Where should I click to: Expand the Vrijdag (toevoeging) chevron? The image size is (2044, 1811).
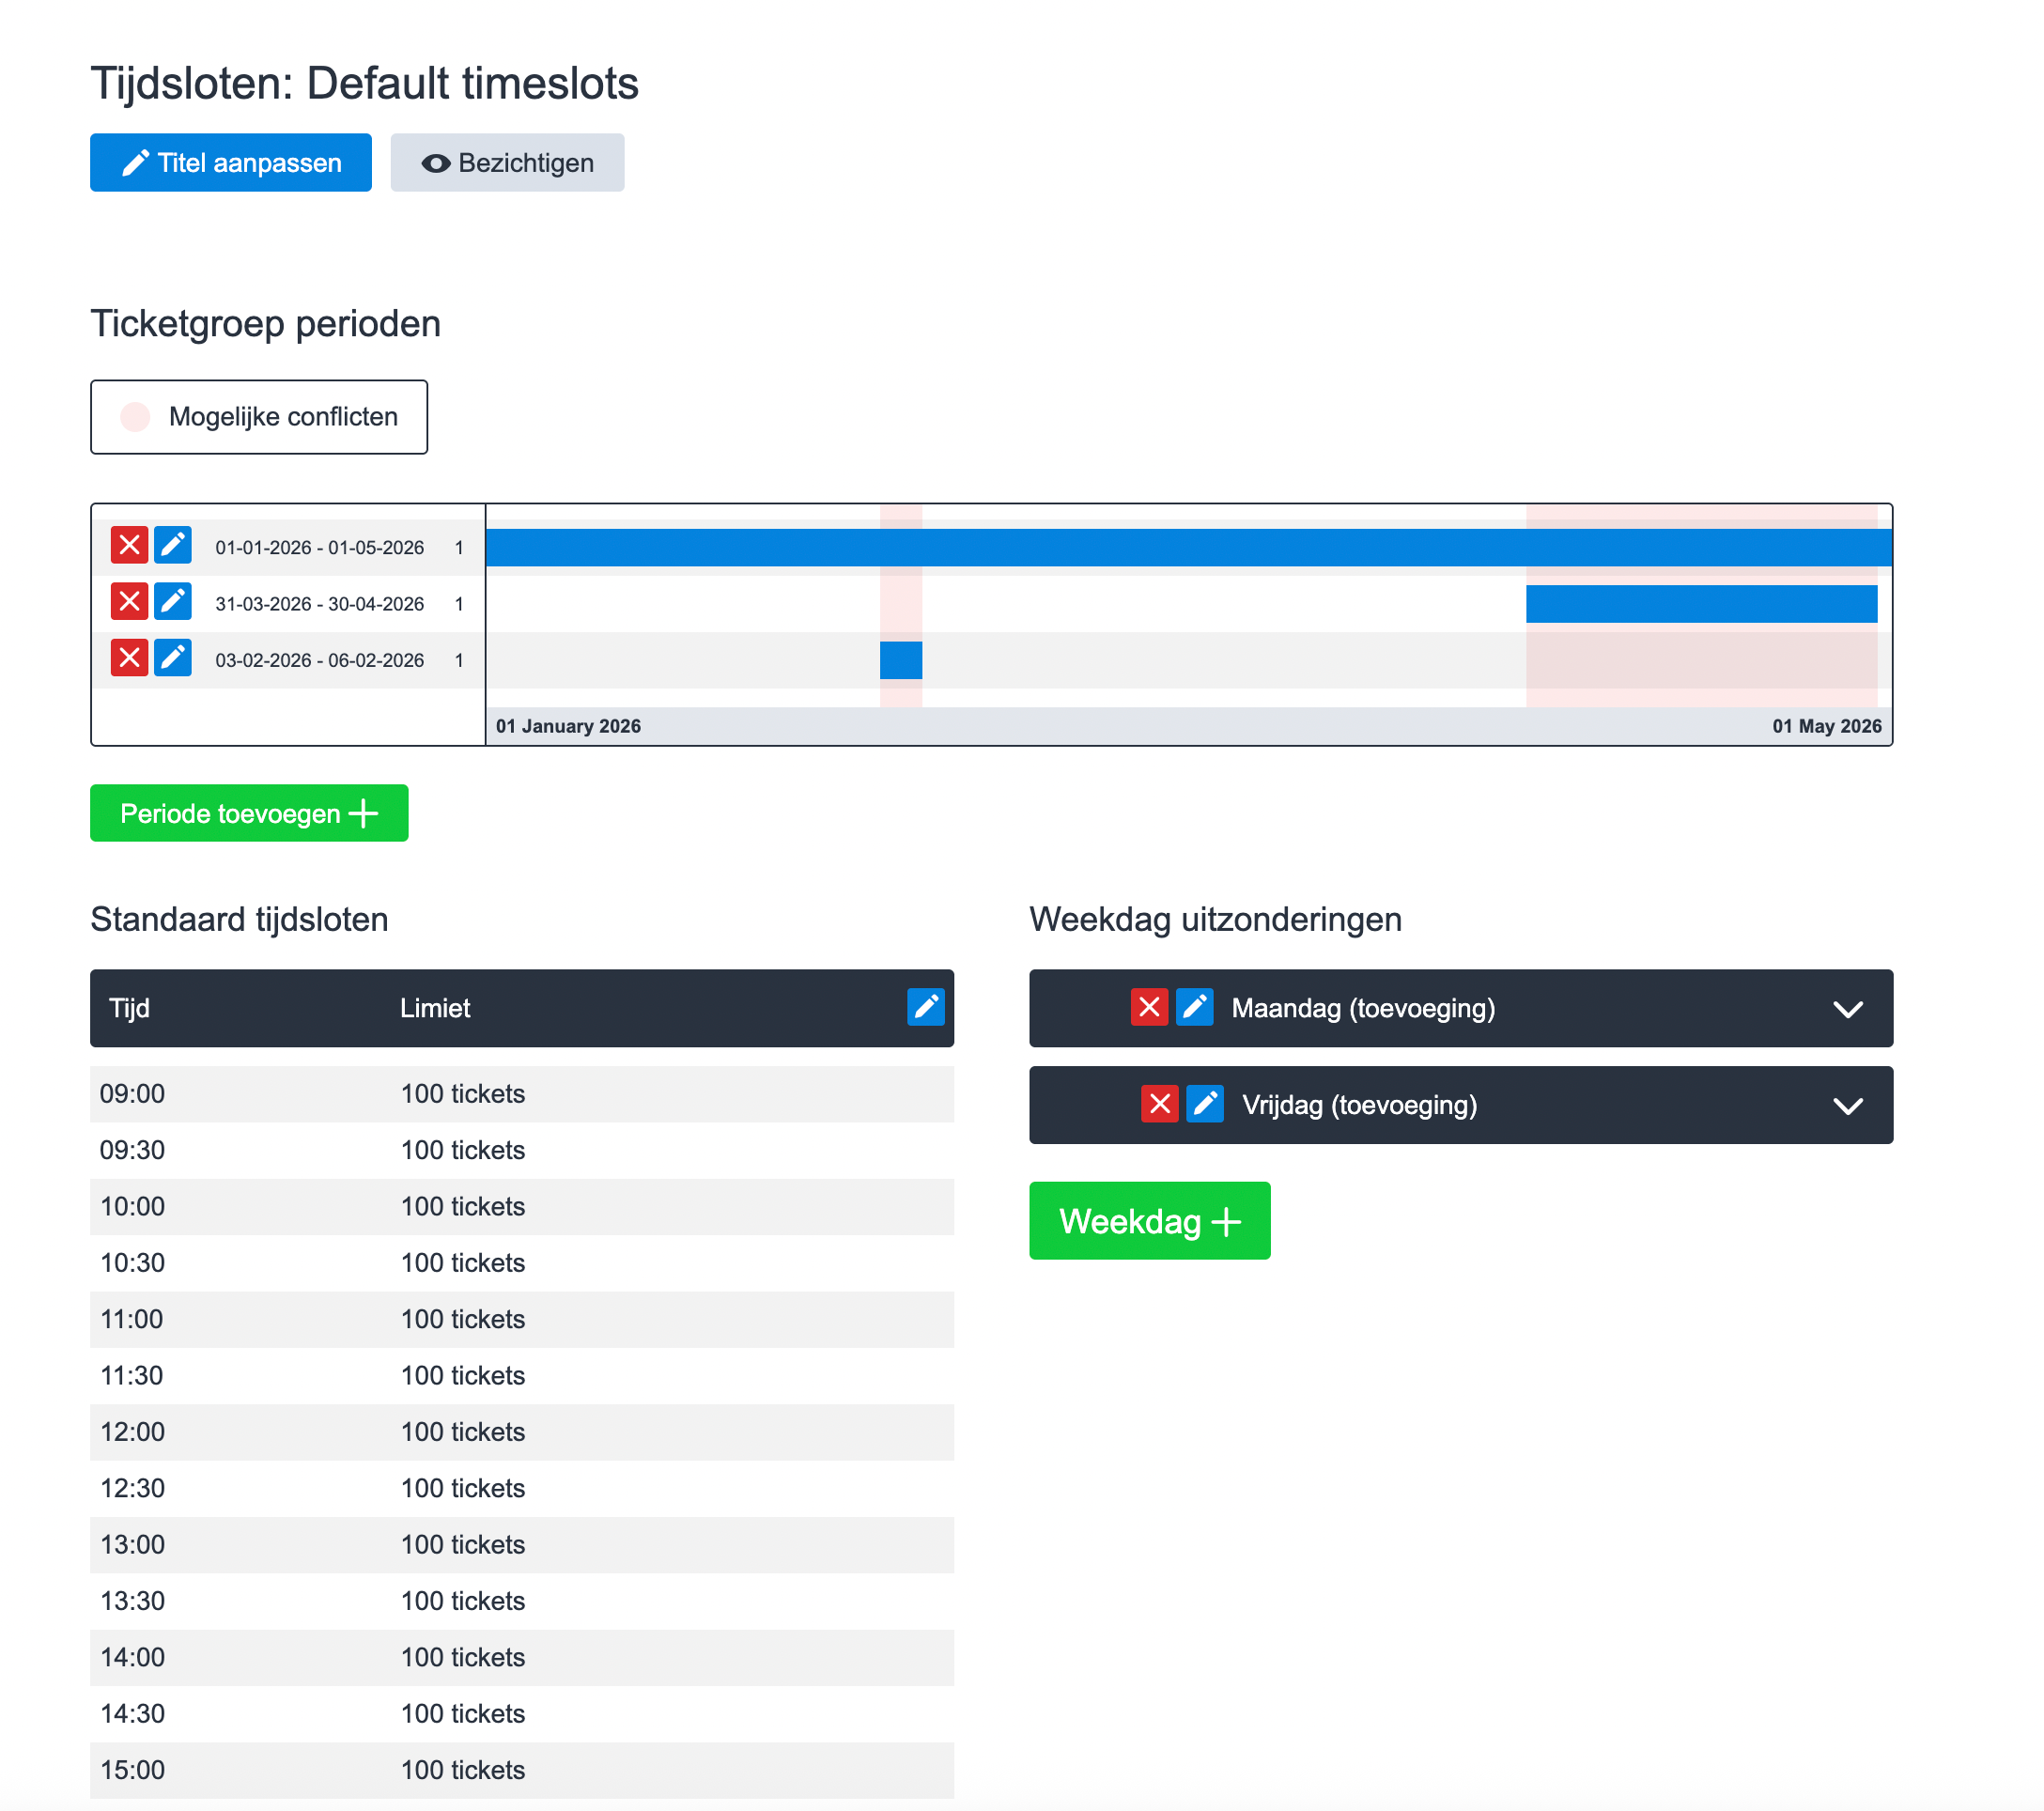coord(1847,1106)
